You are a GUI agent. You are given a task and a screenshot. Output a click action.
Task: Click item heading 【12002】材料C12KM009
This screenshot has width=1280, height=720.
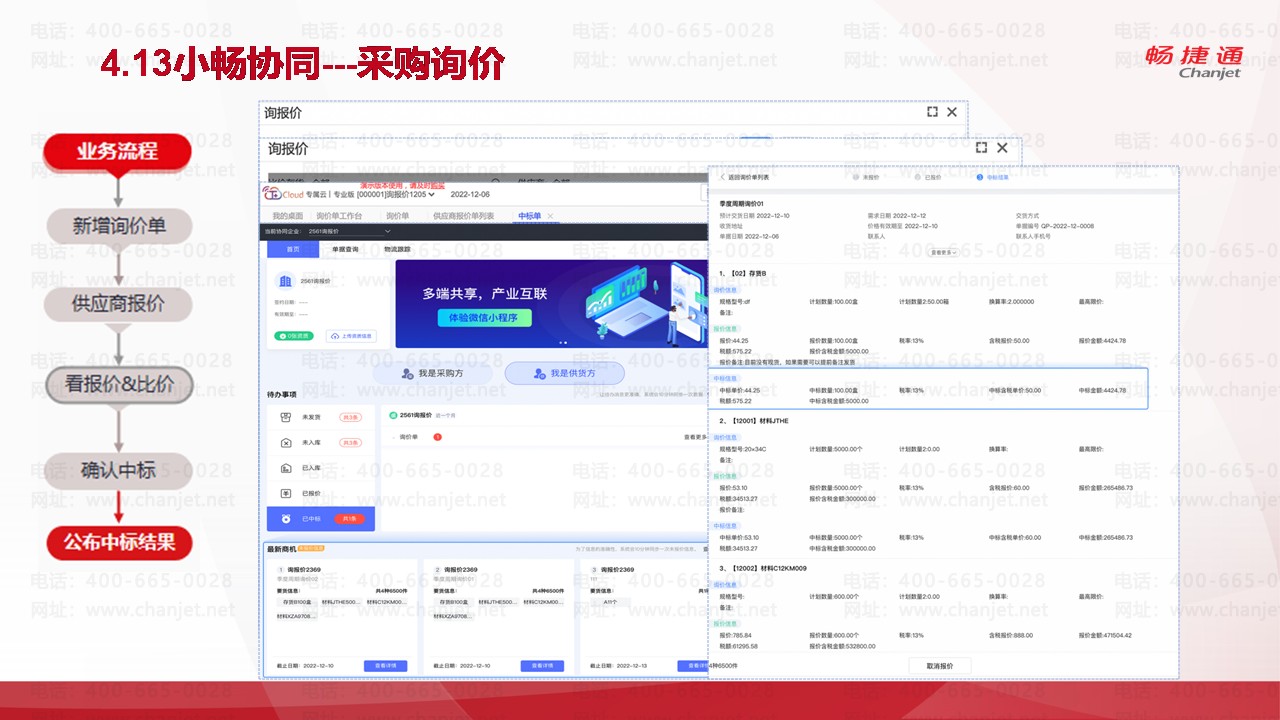click(762, 568)
